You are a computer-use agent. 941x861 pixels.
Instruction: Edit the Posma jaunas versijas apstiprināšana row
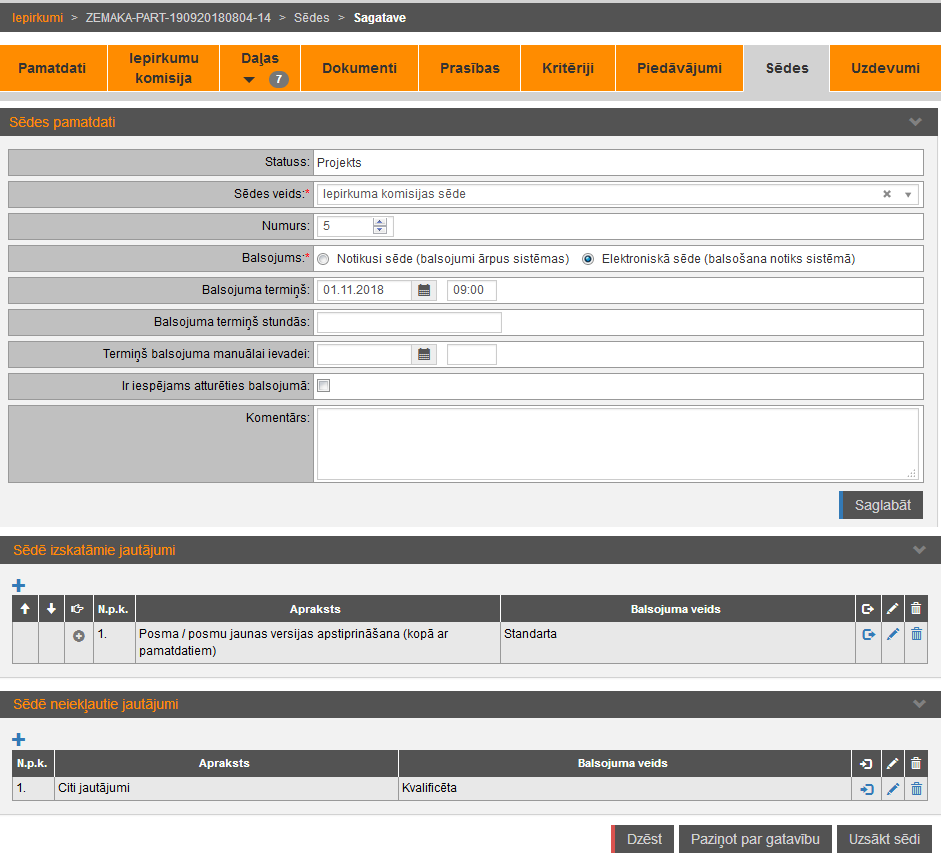pos(893,634)
